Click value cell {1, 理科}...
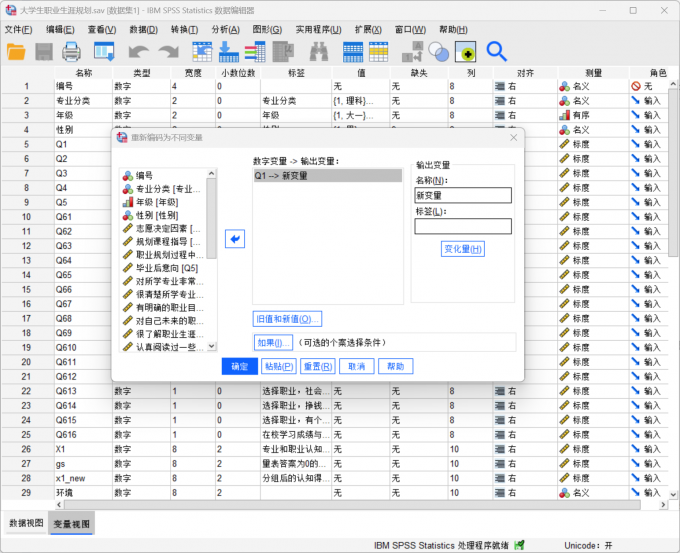 click(x=361, y=101)
